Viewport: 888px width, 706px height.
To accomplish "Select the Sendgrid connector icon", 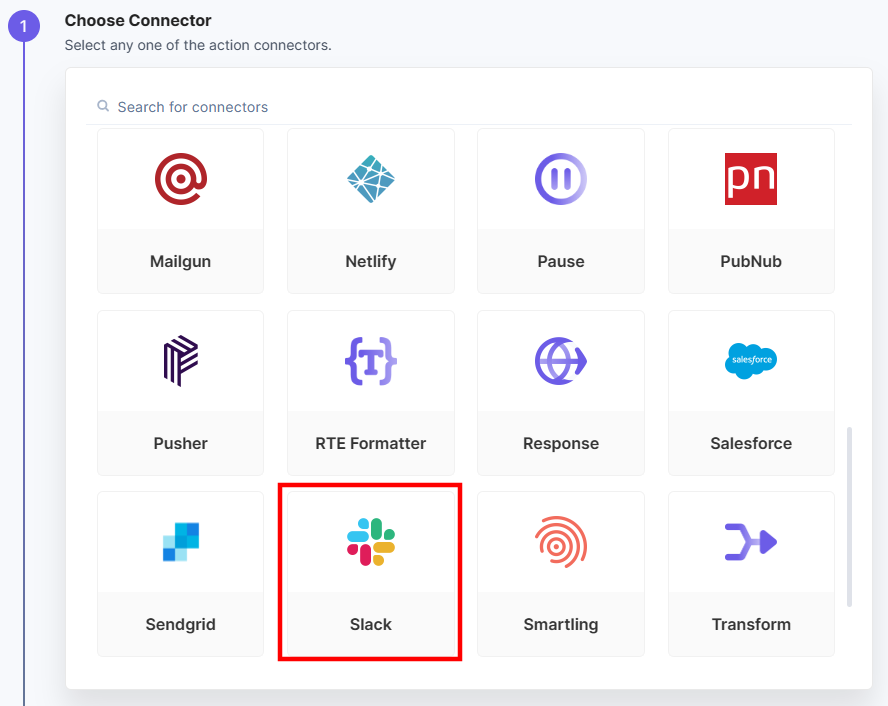I will [181, 542].
